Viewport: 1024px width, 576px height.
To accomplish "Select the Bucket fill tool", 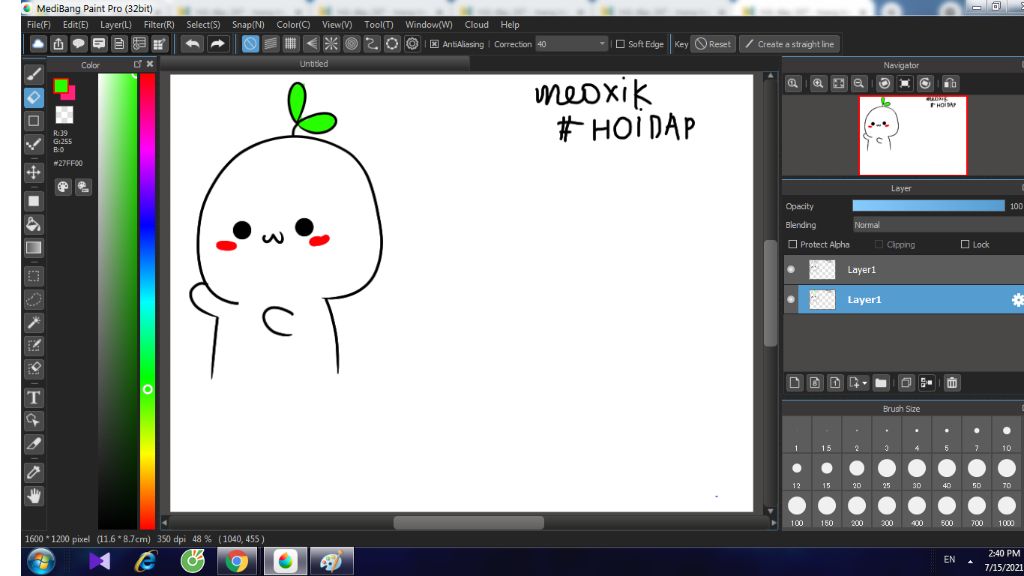I will point(34,225).
